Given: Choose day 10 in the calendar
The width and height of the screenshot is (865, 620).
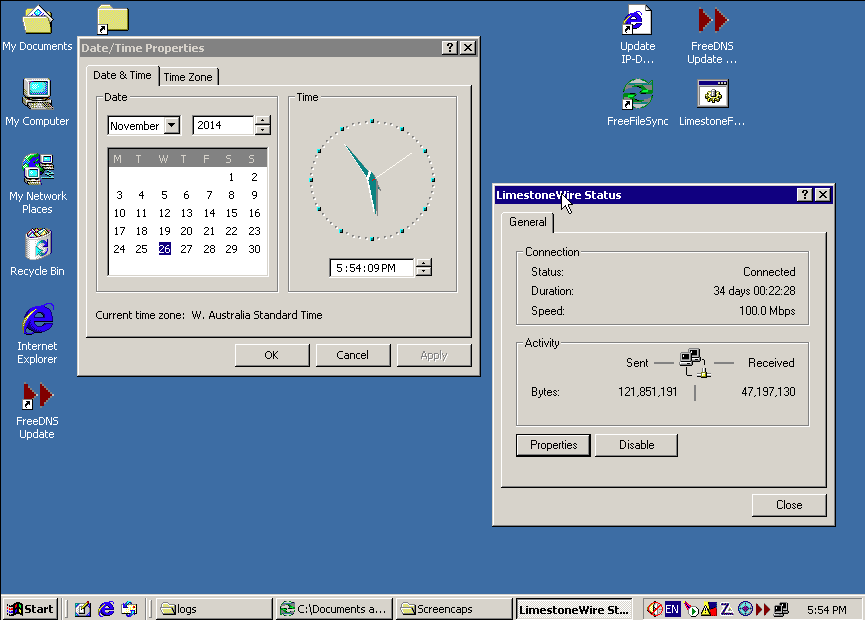Looking at the screenshot, I should click(120, 213).
